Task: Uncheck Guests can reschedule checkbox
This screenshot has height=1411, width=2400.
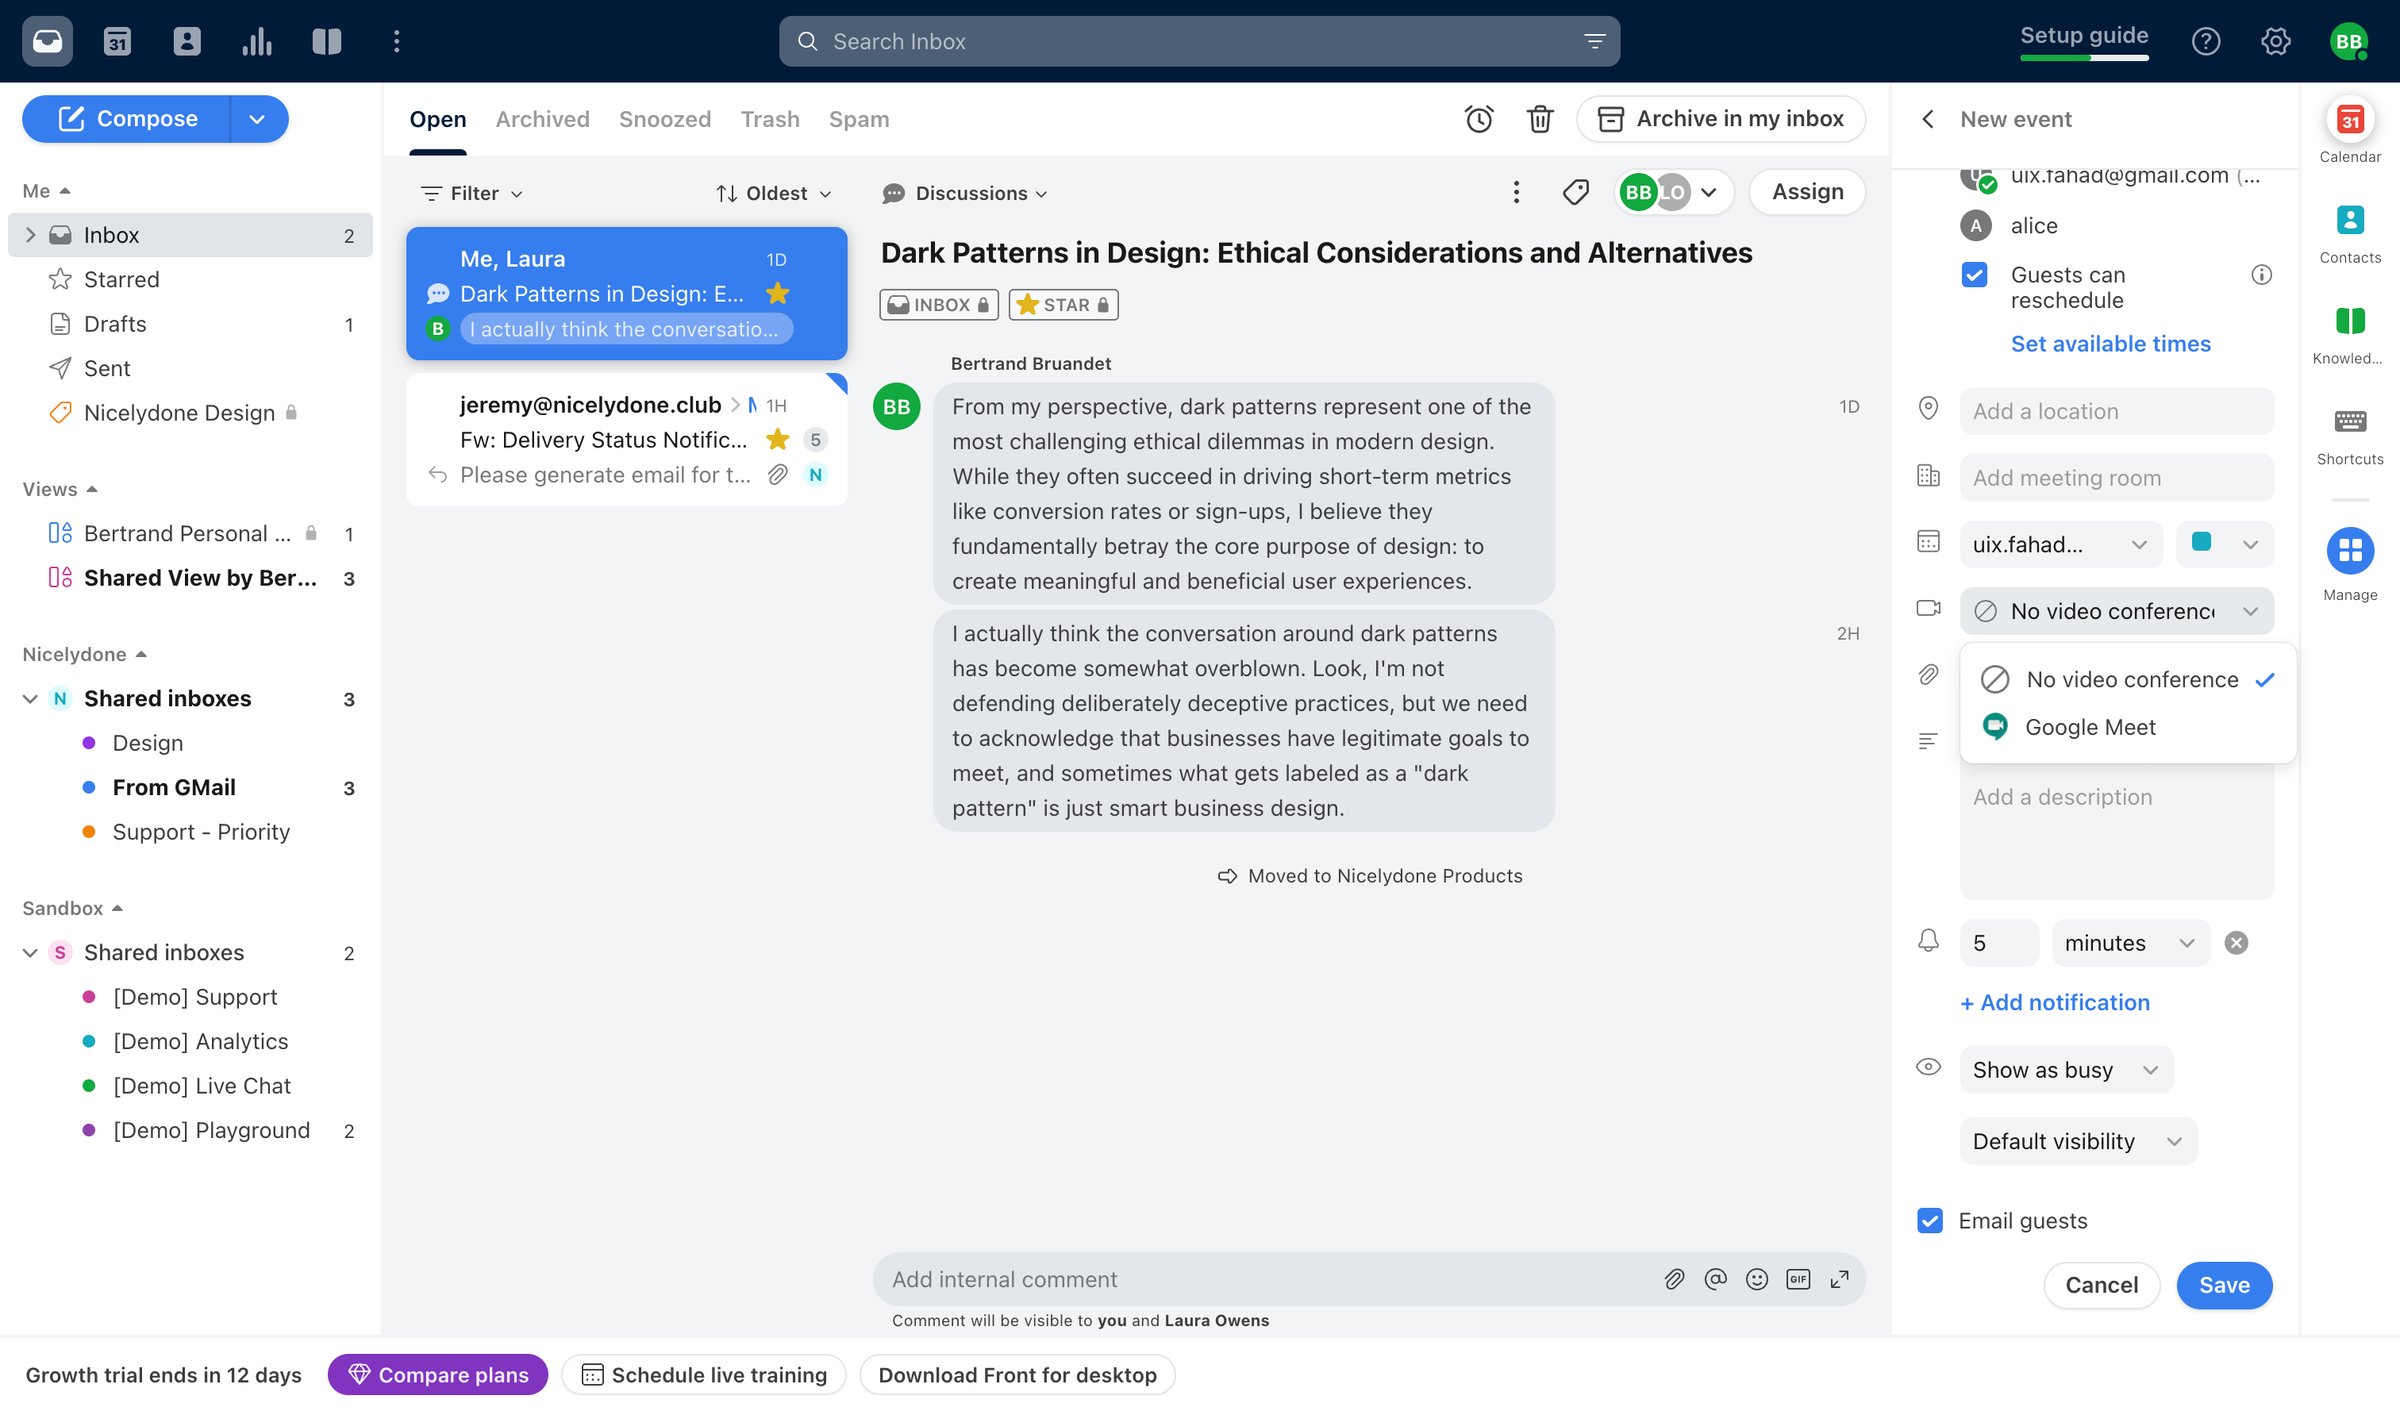Action: point(1974,275)
